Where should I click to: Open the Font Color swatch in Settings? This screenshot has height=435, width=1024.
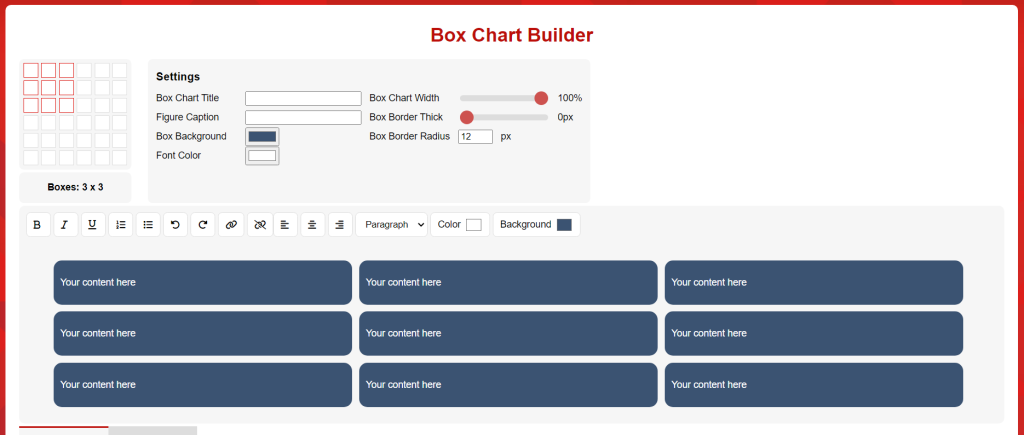pyautogui.click(x=263, y=155)
